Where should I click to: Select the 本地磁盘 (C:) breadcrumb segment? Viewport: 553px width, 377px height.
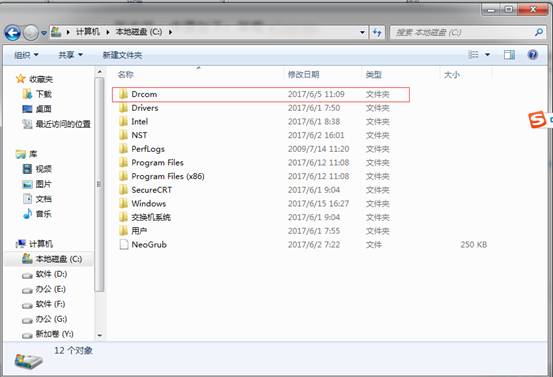point(139,32)
